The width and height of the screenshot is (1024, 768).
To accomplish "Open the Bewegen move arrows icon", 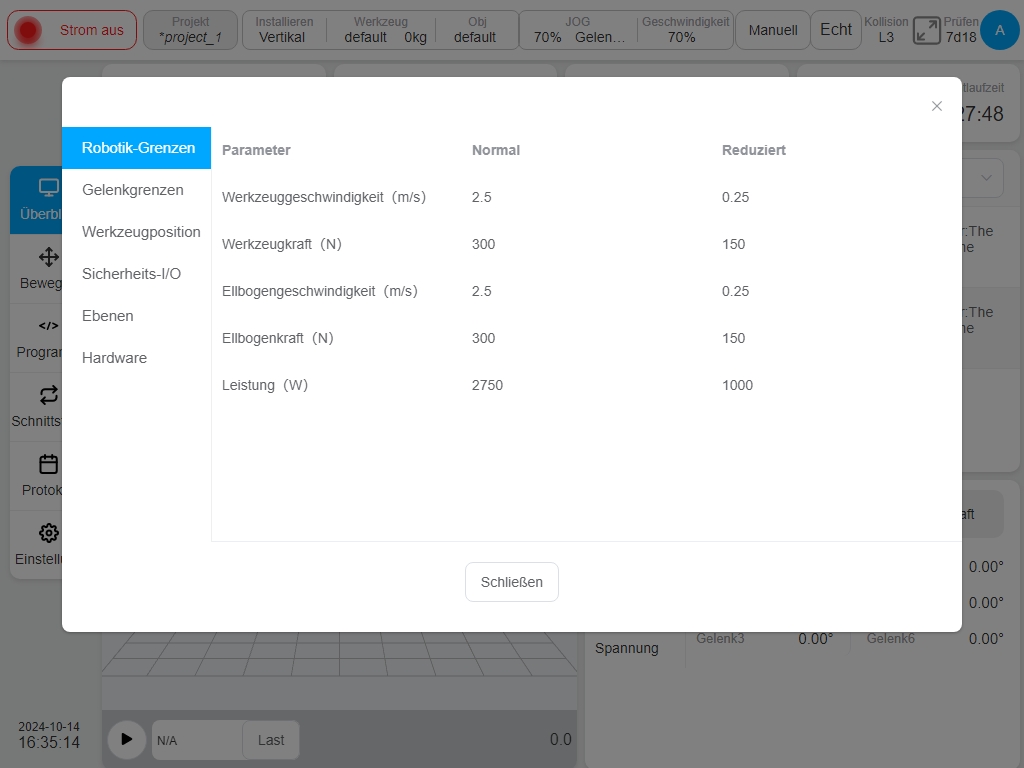I will [x=48, y=257].
